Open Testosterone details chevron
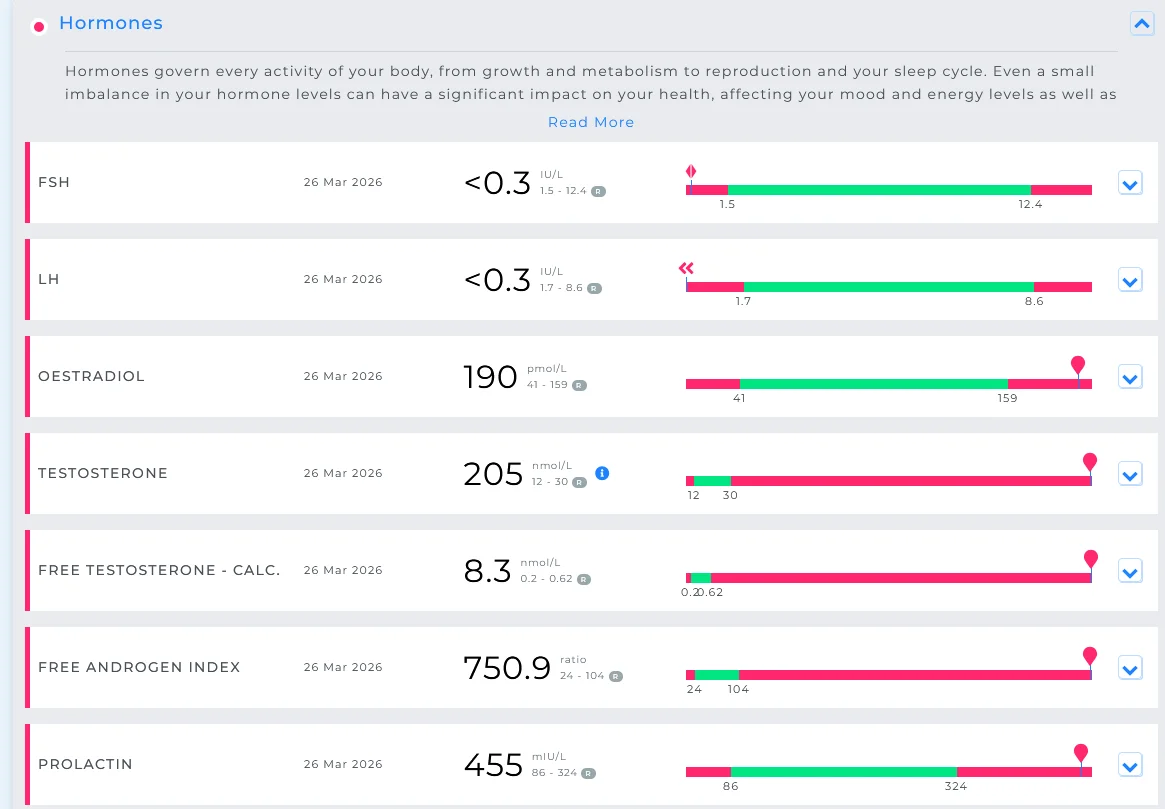The height and width of the screenshot is (809, 1165). coord(1130,474)
